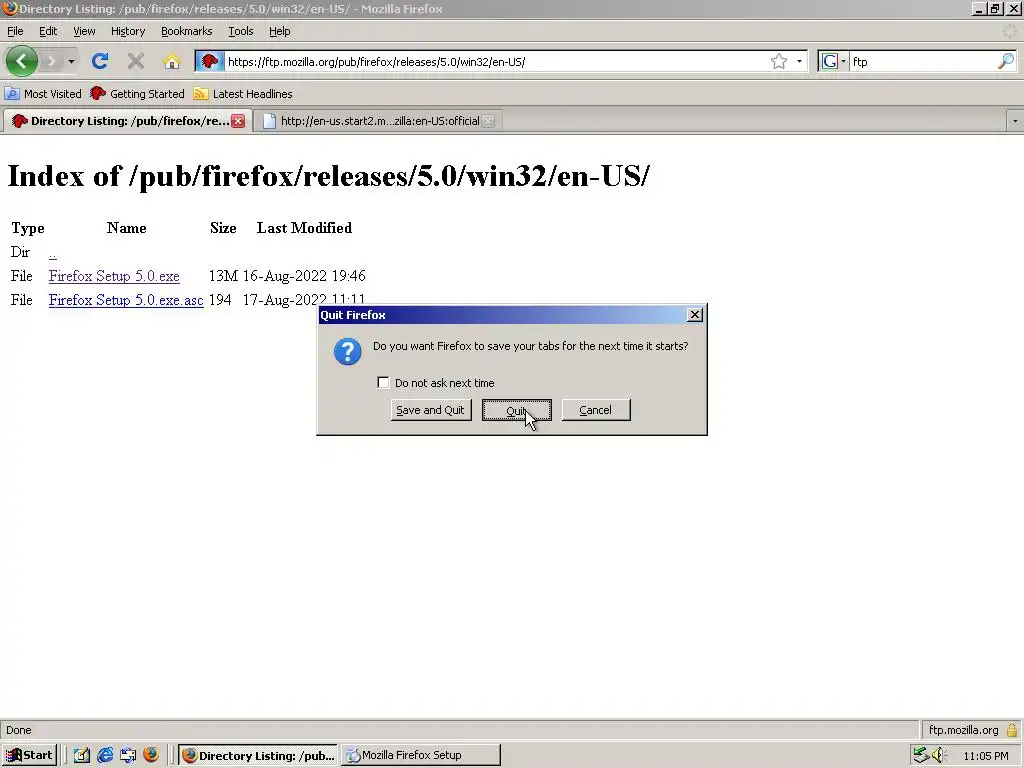Image resolution: width=1024 pixels, height=768 pixels.
Task: Bookmark this page with the star icon
Action: click(778, 61)
